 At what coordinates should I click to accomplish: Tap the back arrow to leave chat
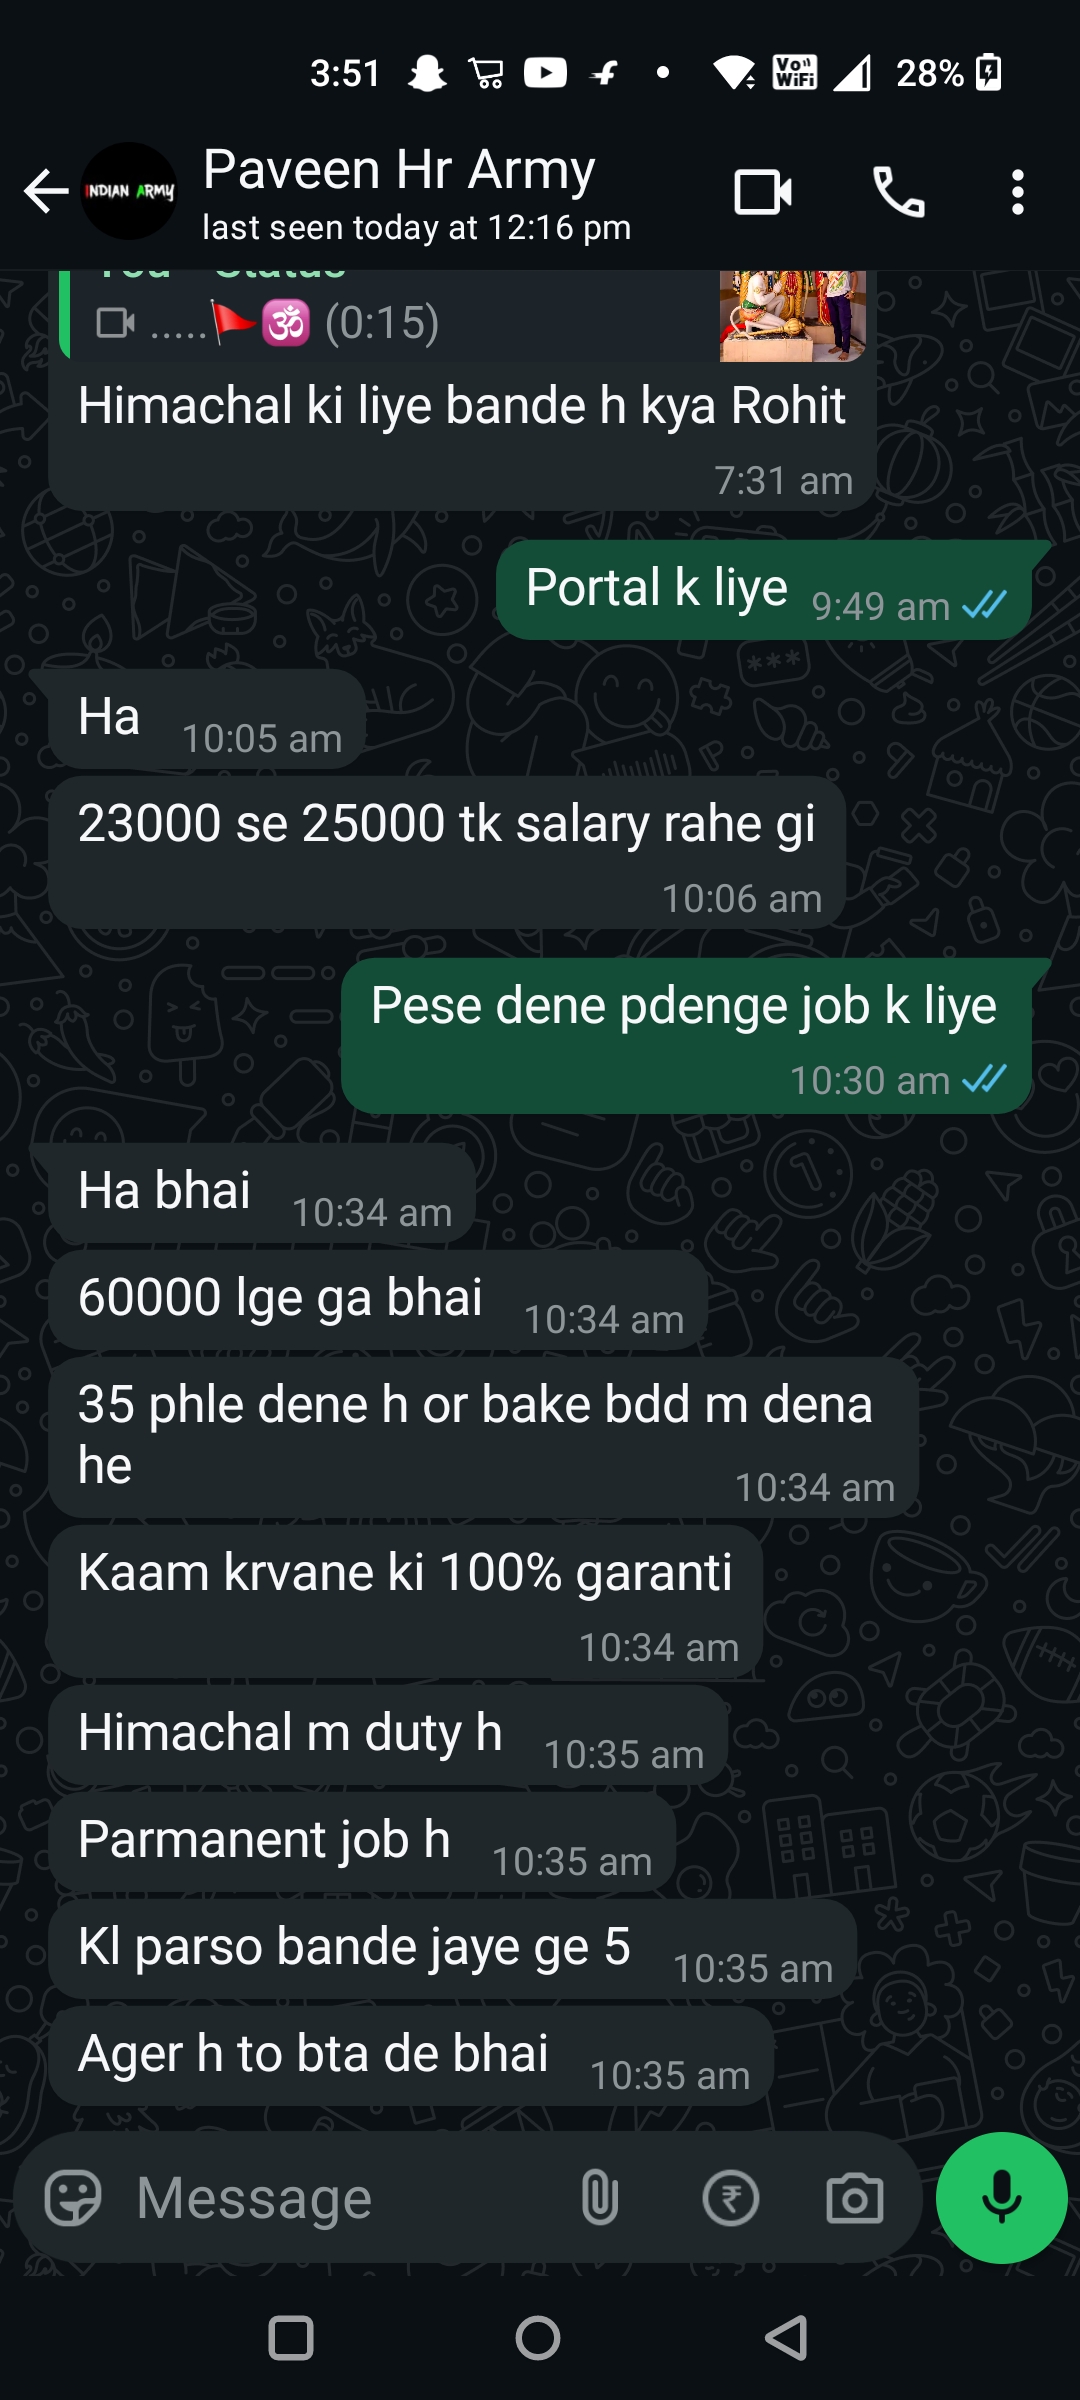pyautogui.click(x=46, y=192)
